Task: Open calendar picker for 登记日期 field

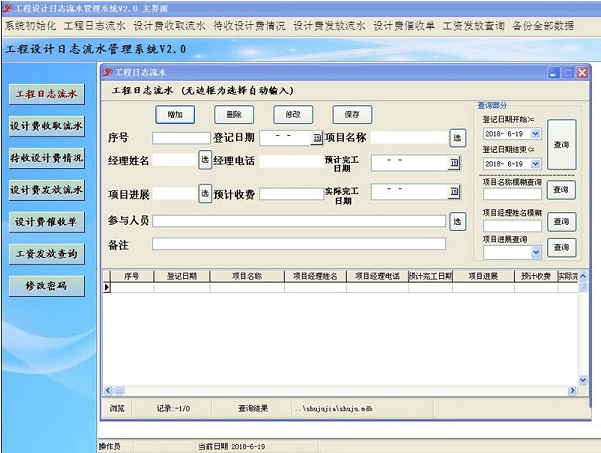Action: pos(317,138)
